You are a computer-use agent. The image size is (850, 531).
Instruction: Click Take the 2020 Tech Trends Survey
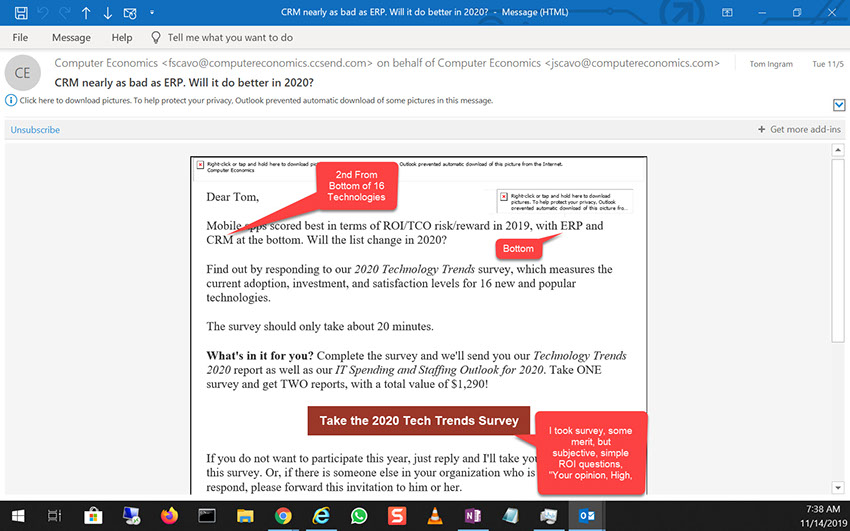(419, 421)
